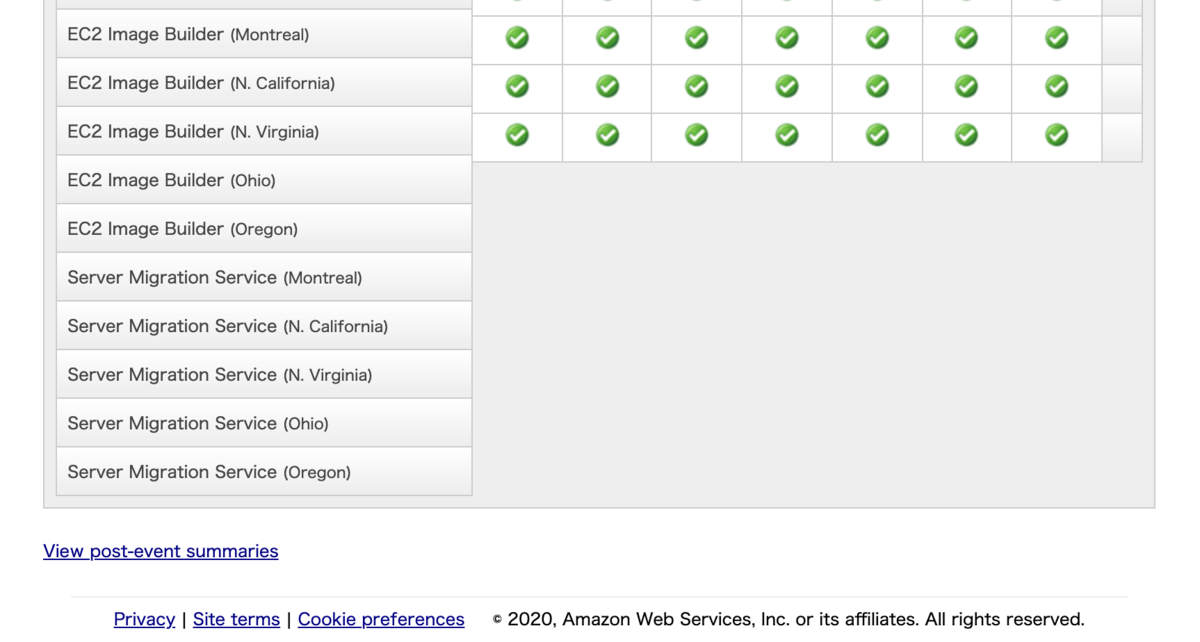Open Cookie preferences footer link

click(381, 619)
